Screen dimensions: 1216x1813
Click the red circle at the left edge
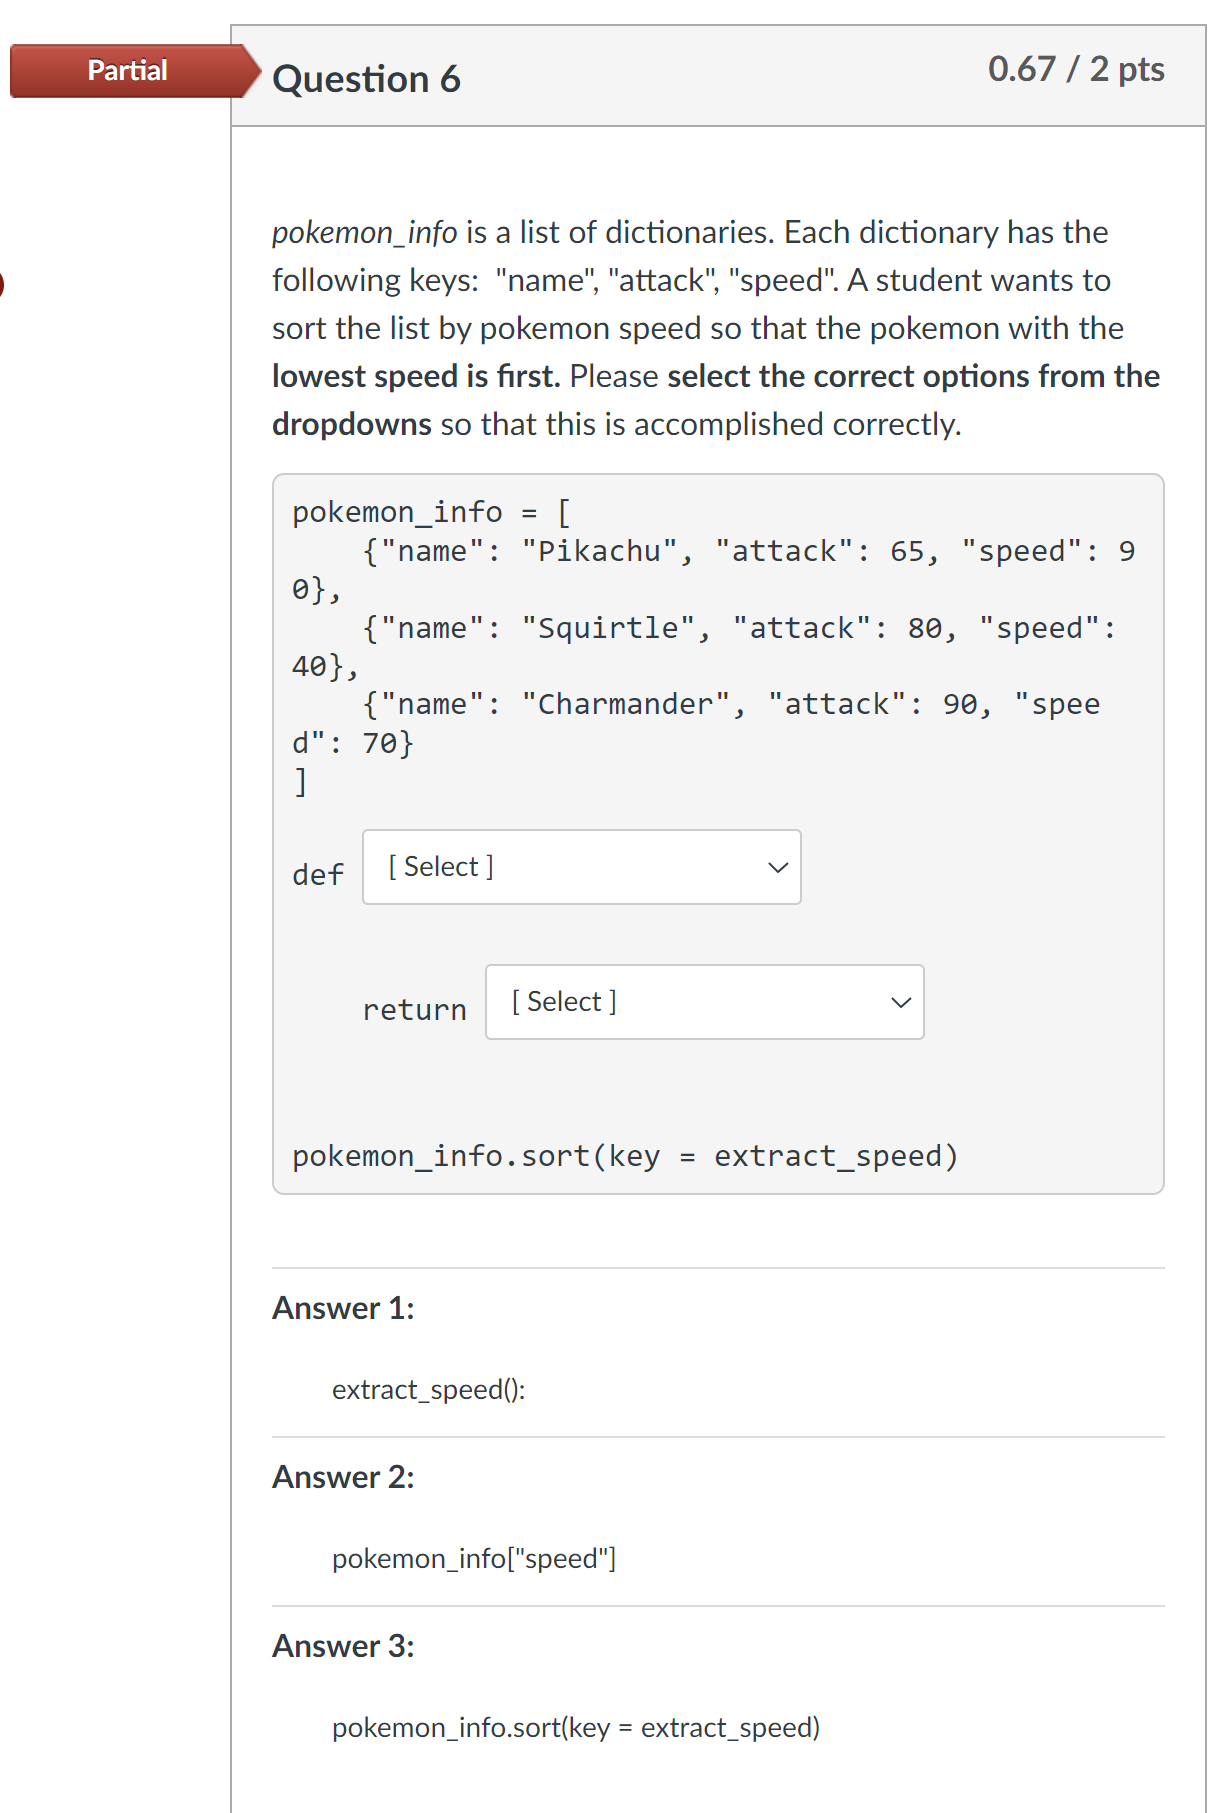[x=2, y=284]
